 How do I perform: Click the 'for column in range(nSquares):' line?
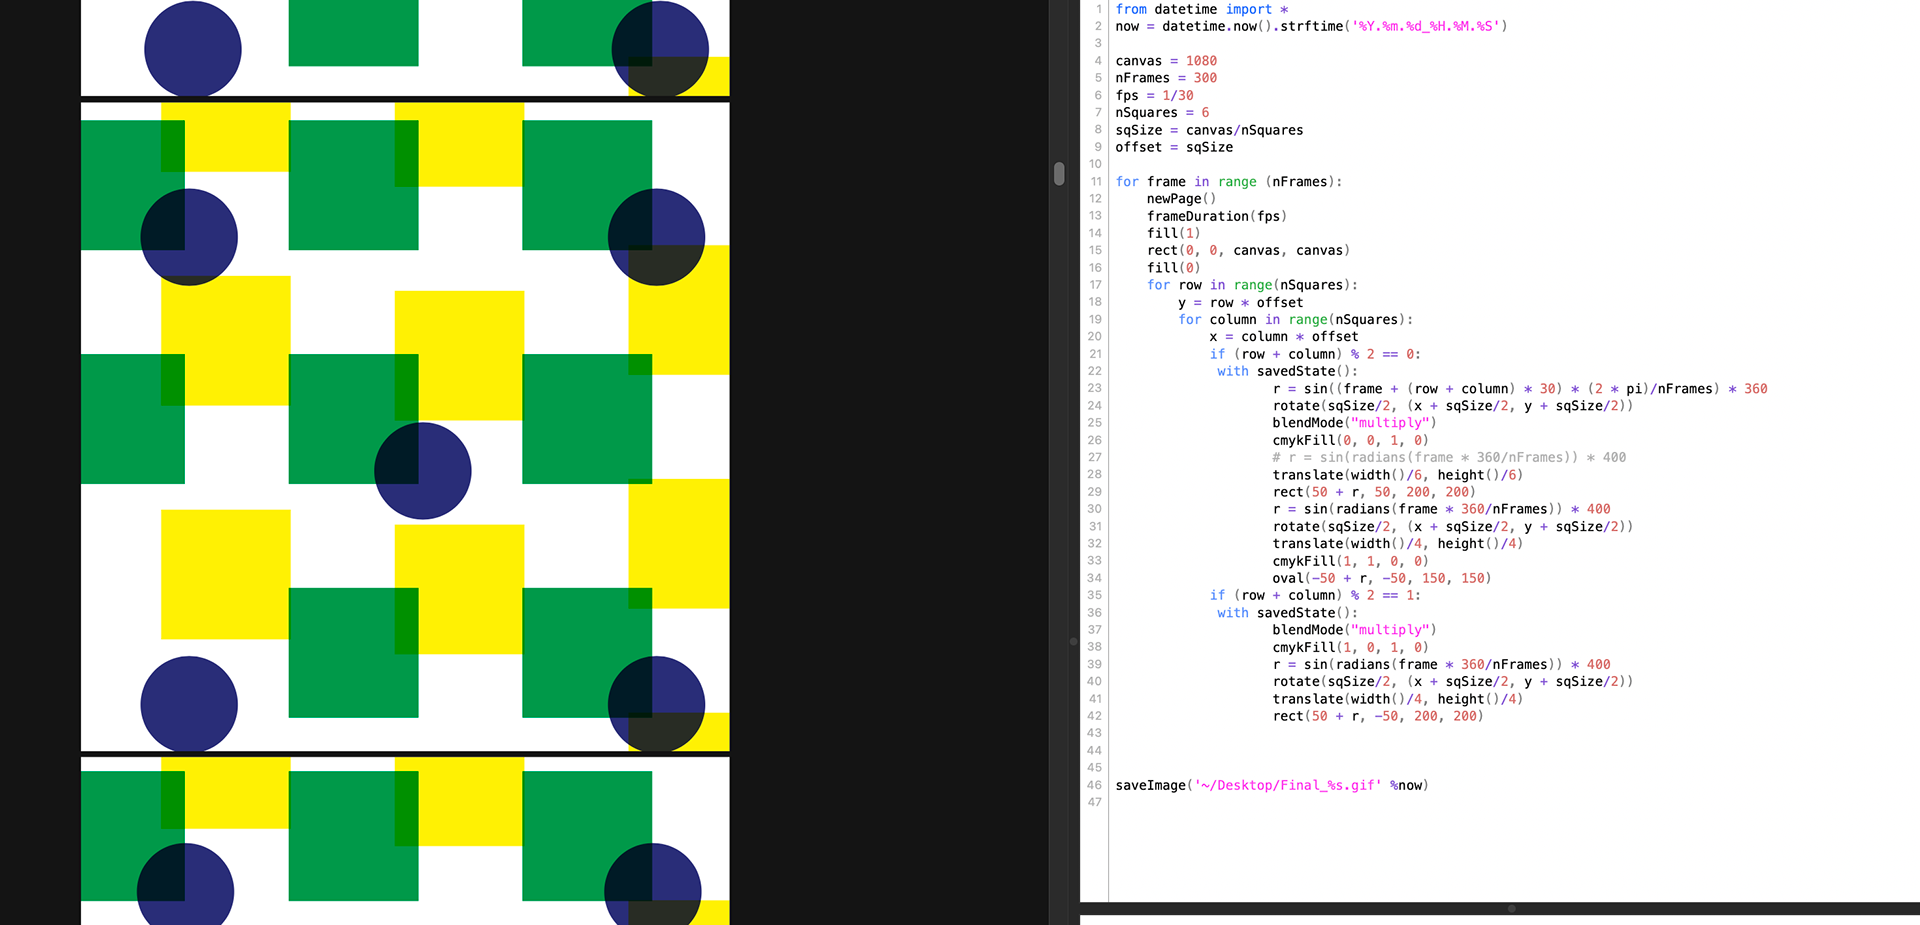point(1295,320)
